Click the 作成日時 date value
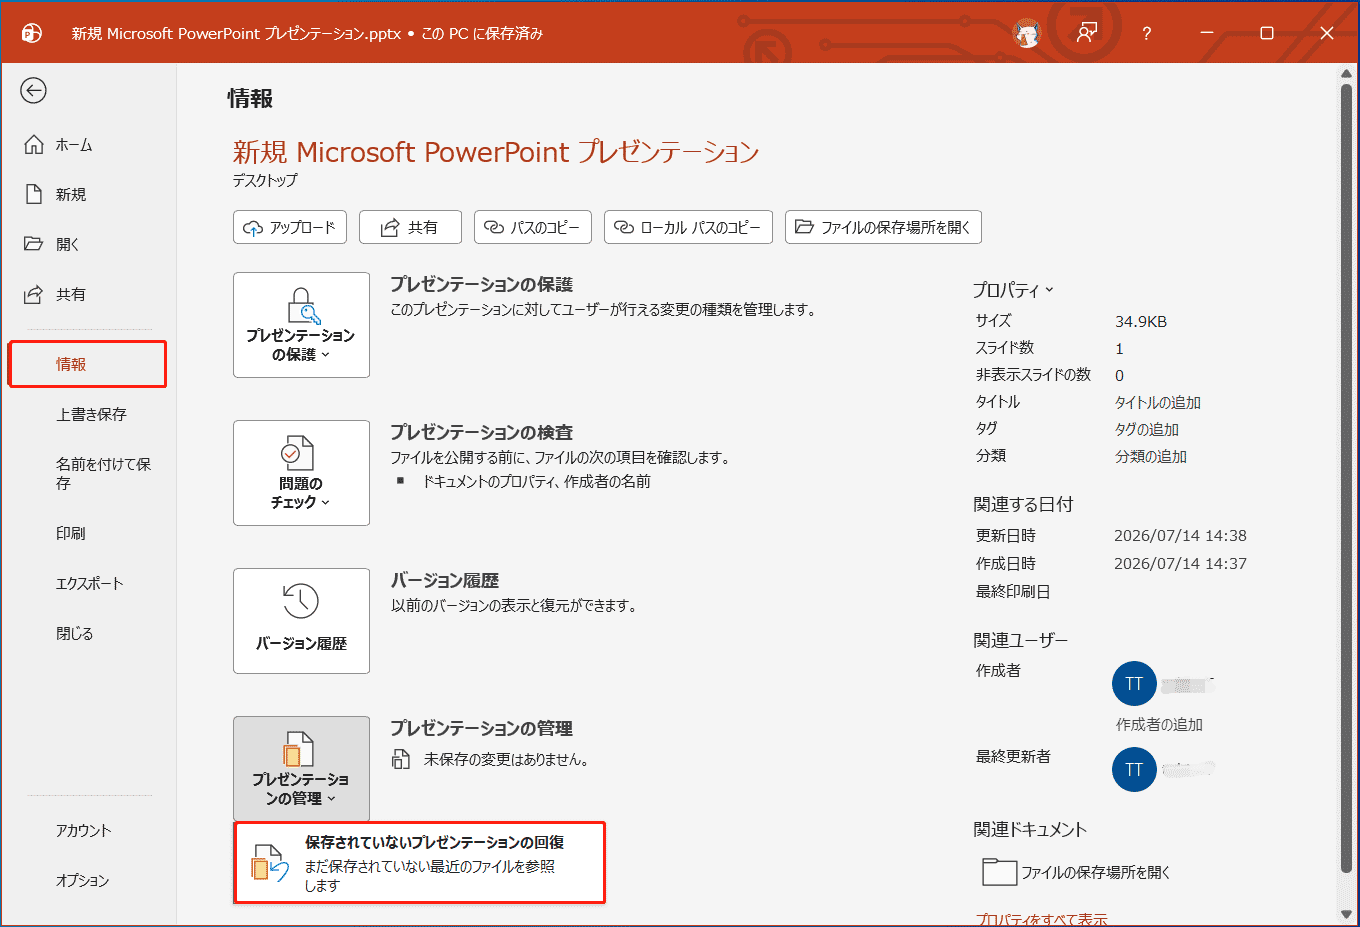Screen dimensions: 1360x927 tap(1180, 564)
